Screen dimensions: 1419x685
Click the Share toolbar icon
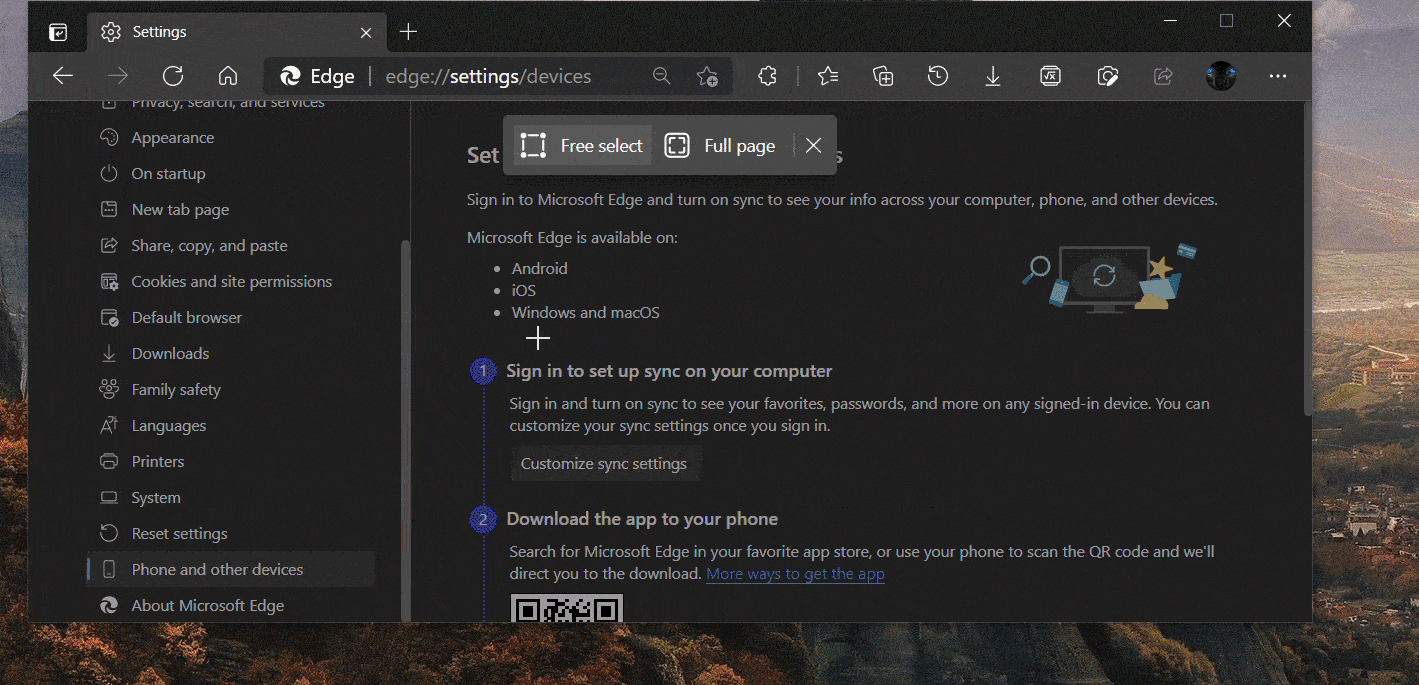coord(1163,76)
